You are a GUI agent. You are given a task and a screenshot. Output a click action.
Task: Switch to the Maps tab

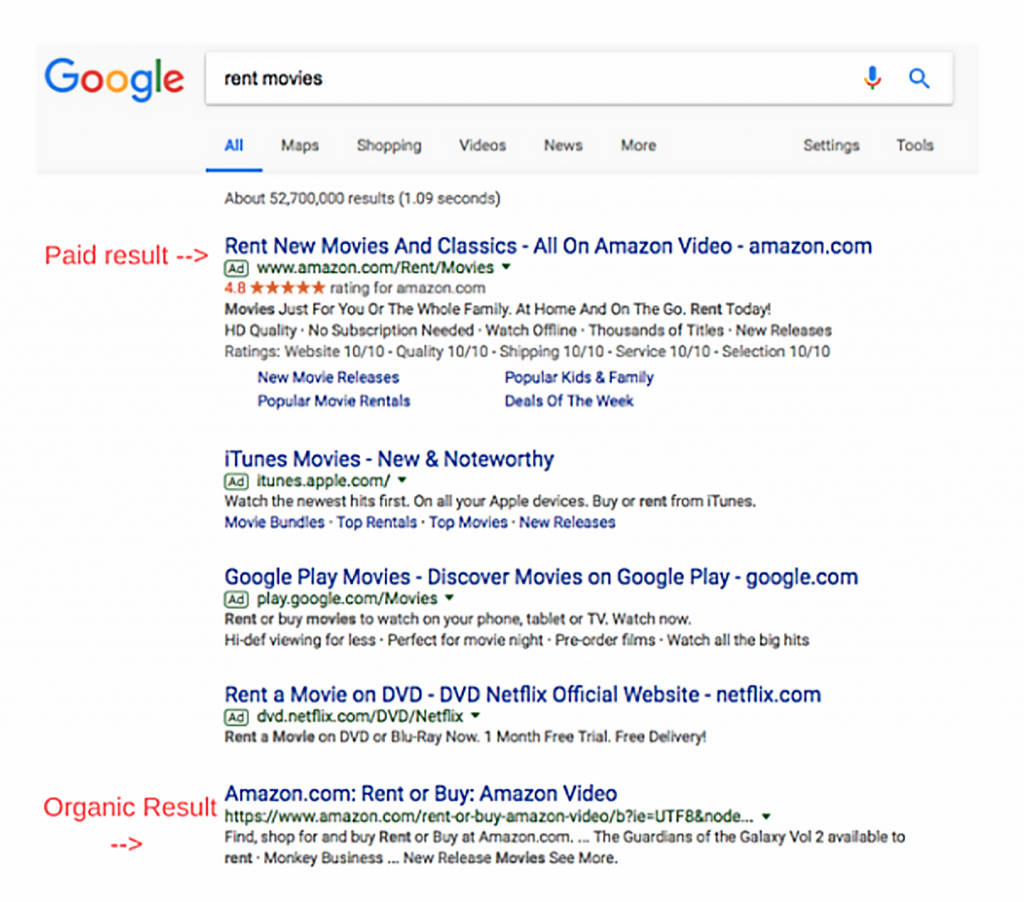(300, 145)
